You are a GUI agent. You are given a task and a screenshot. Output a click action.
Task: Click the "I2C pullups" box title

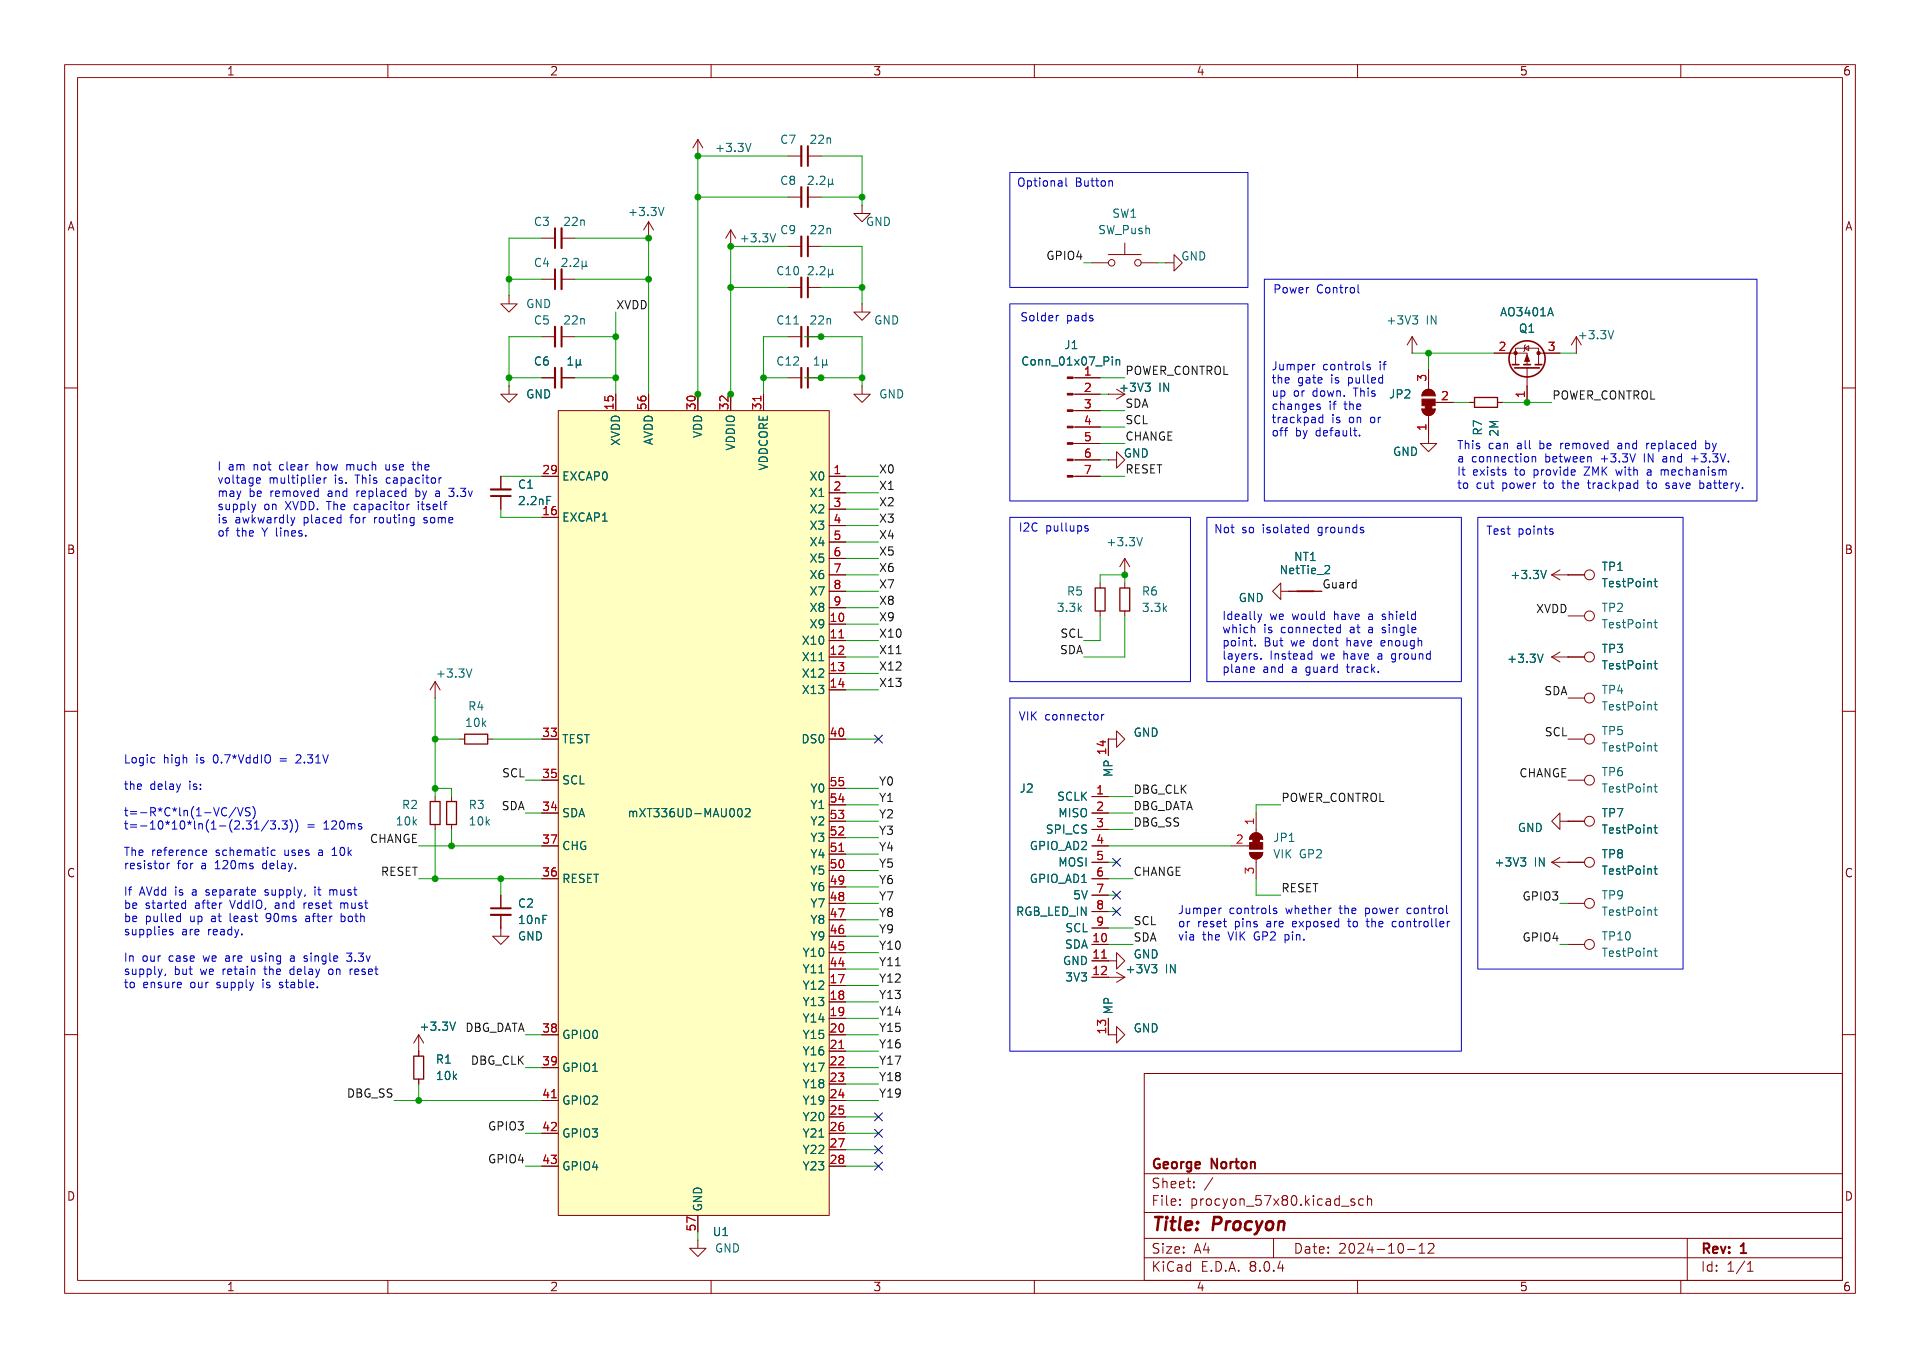tap(1054, 527)
